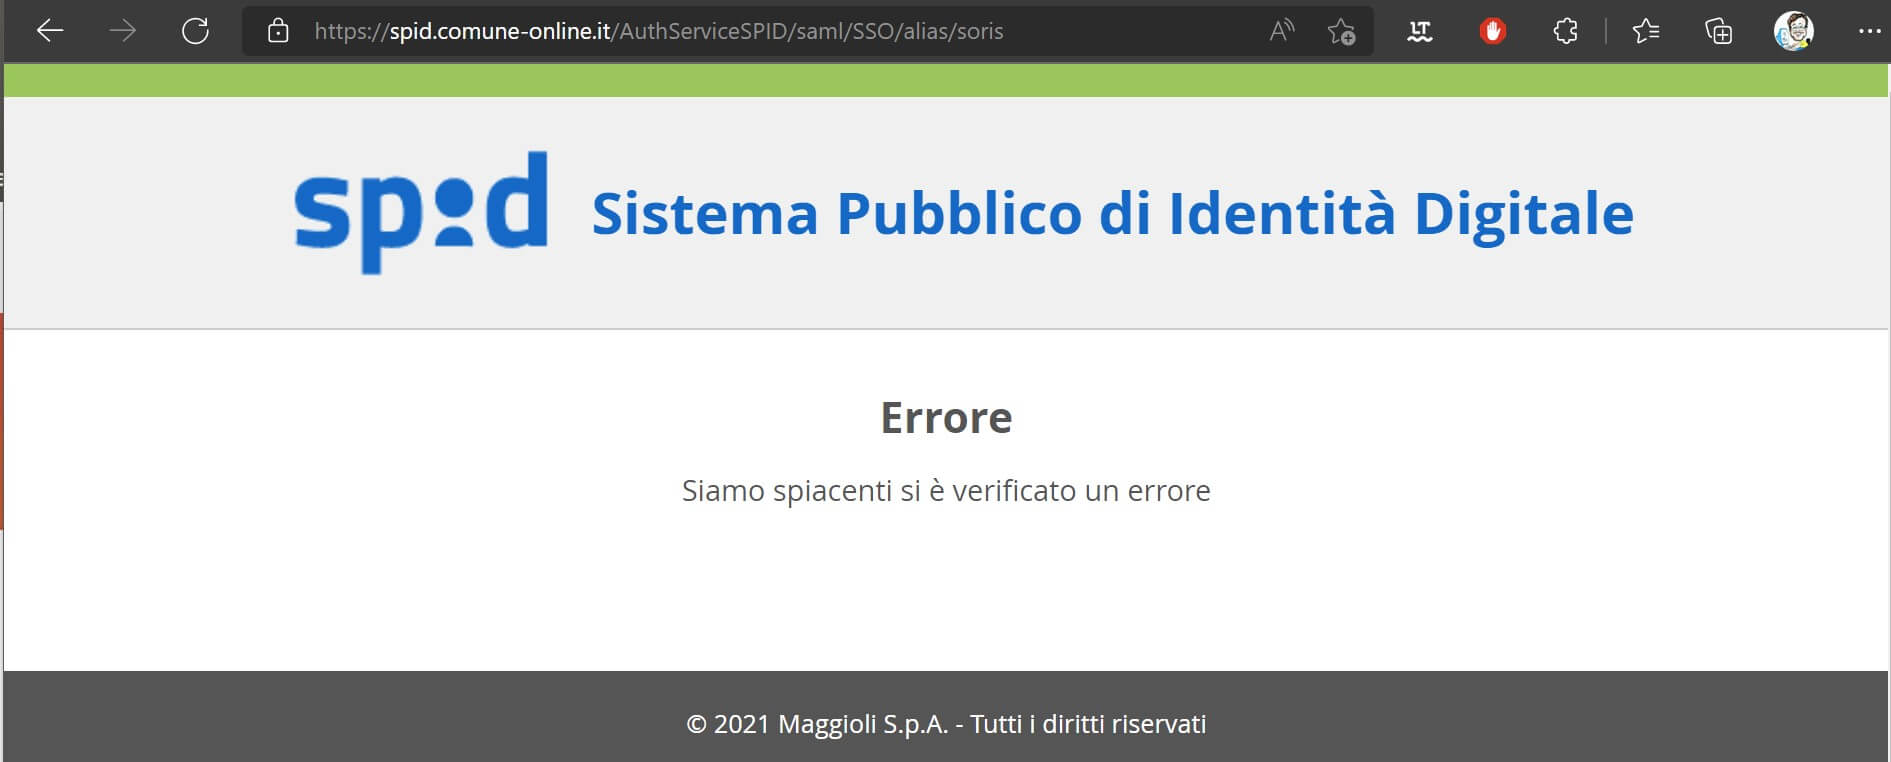Go back to the previous page
1891x762 pixels.
pyautogui.click(x=50, y=31)
